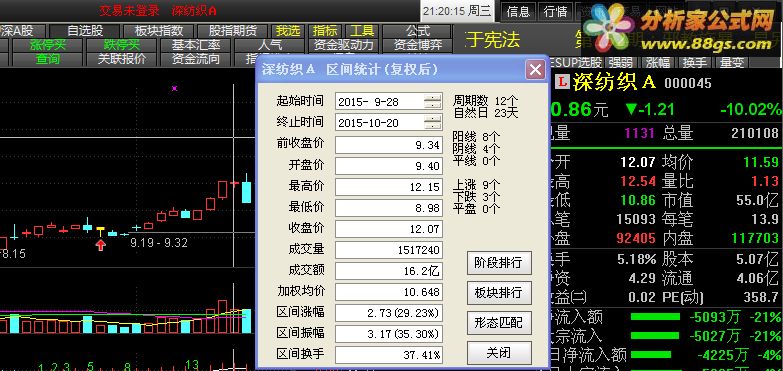Click the yellow 我选 button
Screen dimensions: 783x371
point(288,31)
